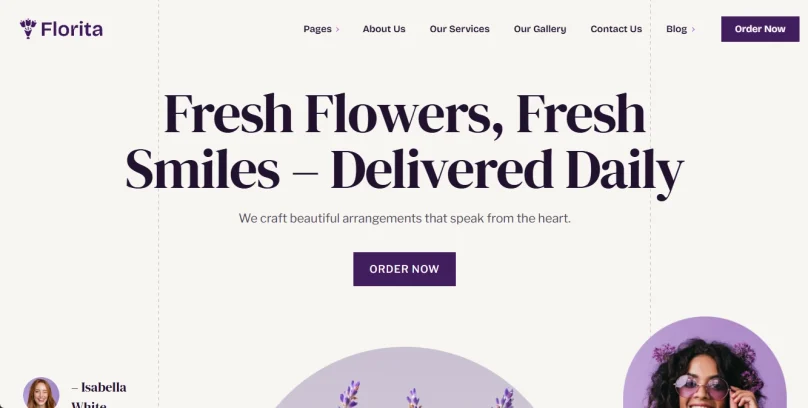The width and height of the screenshot is (808, 408).
Task: Click the middle lavender sprig
Action: (x=413, y=398)
